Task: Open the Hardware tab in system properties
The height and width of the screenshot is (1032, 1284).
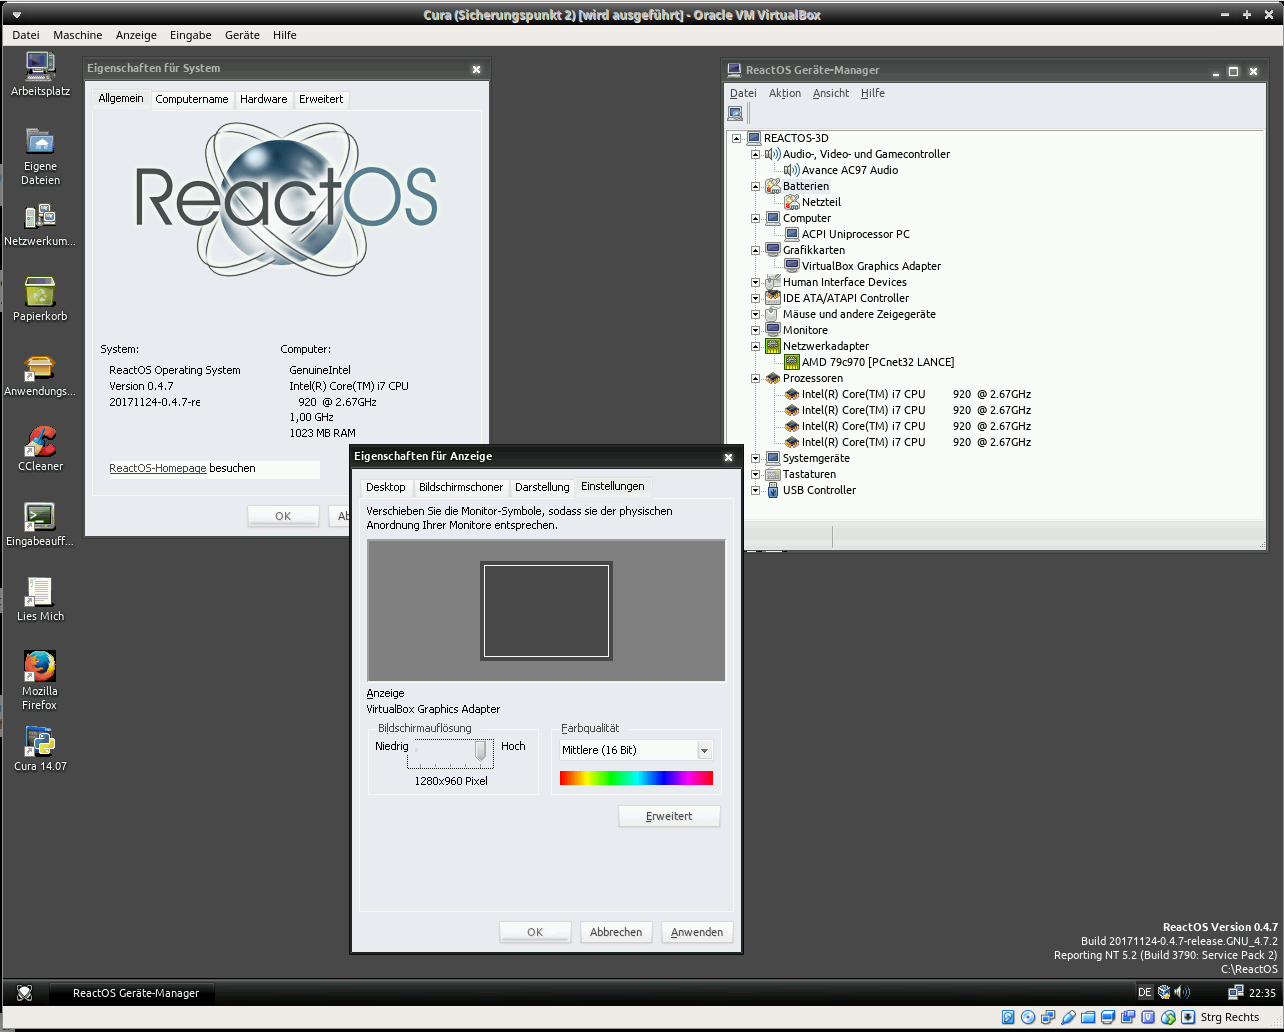Action: (x=263, y=99)
